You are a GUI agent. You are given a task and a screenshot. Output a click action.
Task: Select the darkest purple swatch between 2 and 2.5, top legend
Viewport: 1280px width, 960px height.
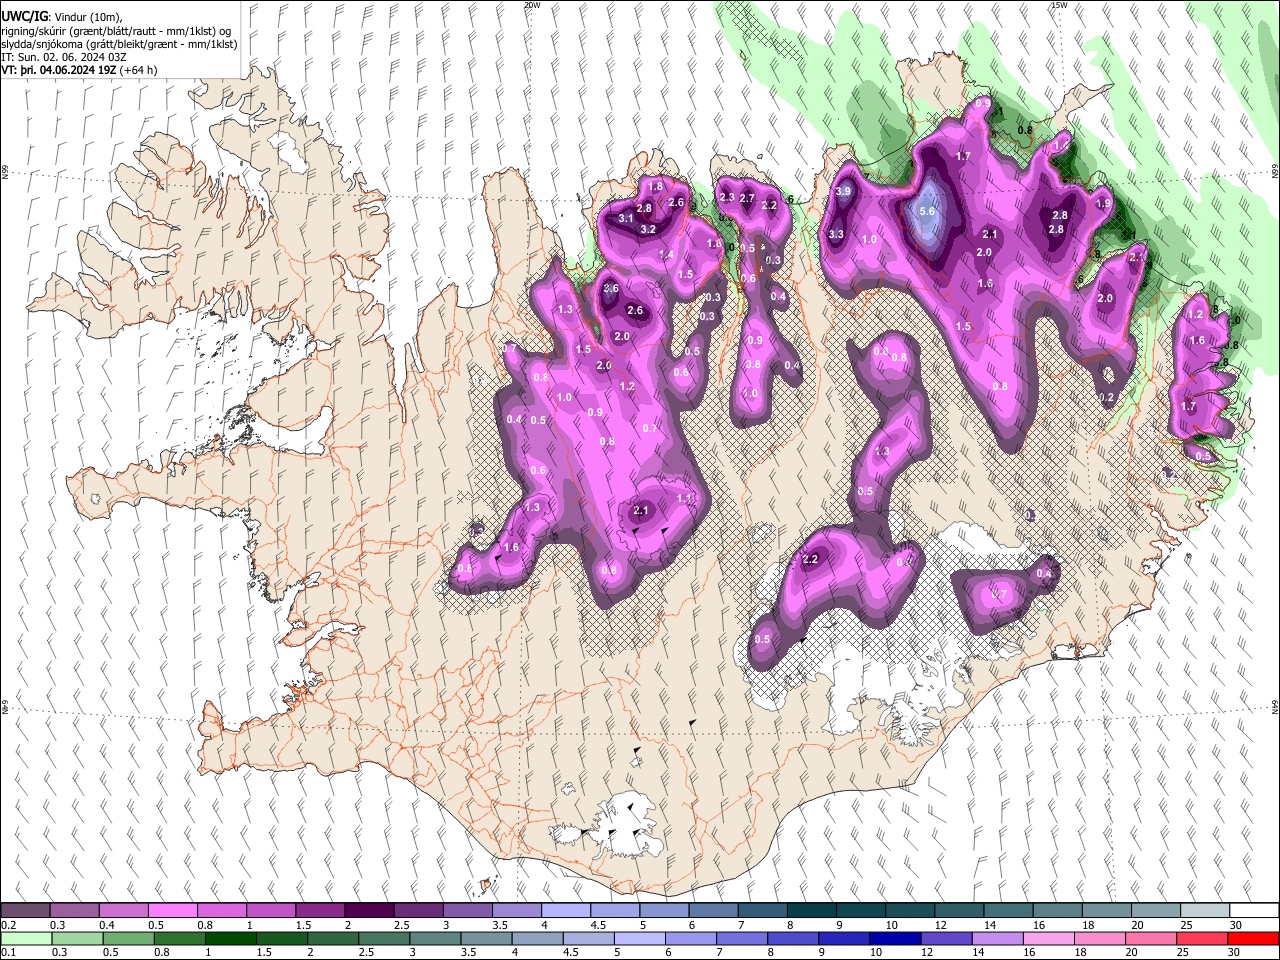pos(370,910)
